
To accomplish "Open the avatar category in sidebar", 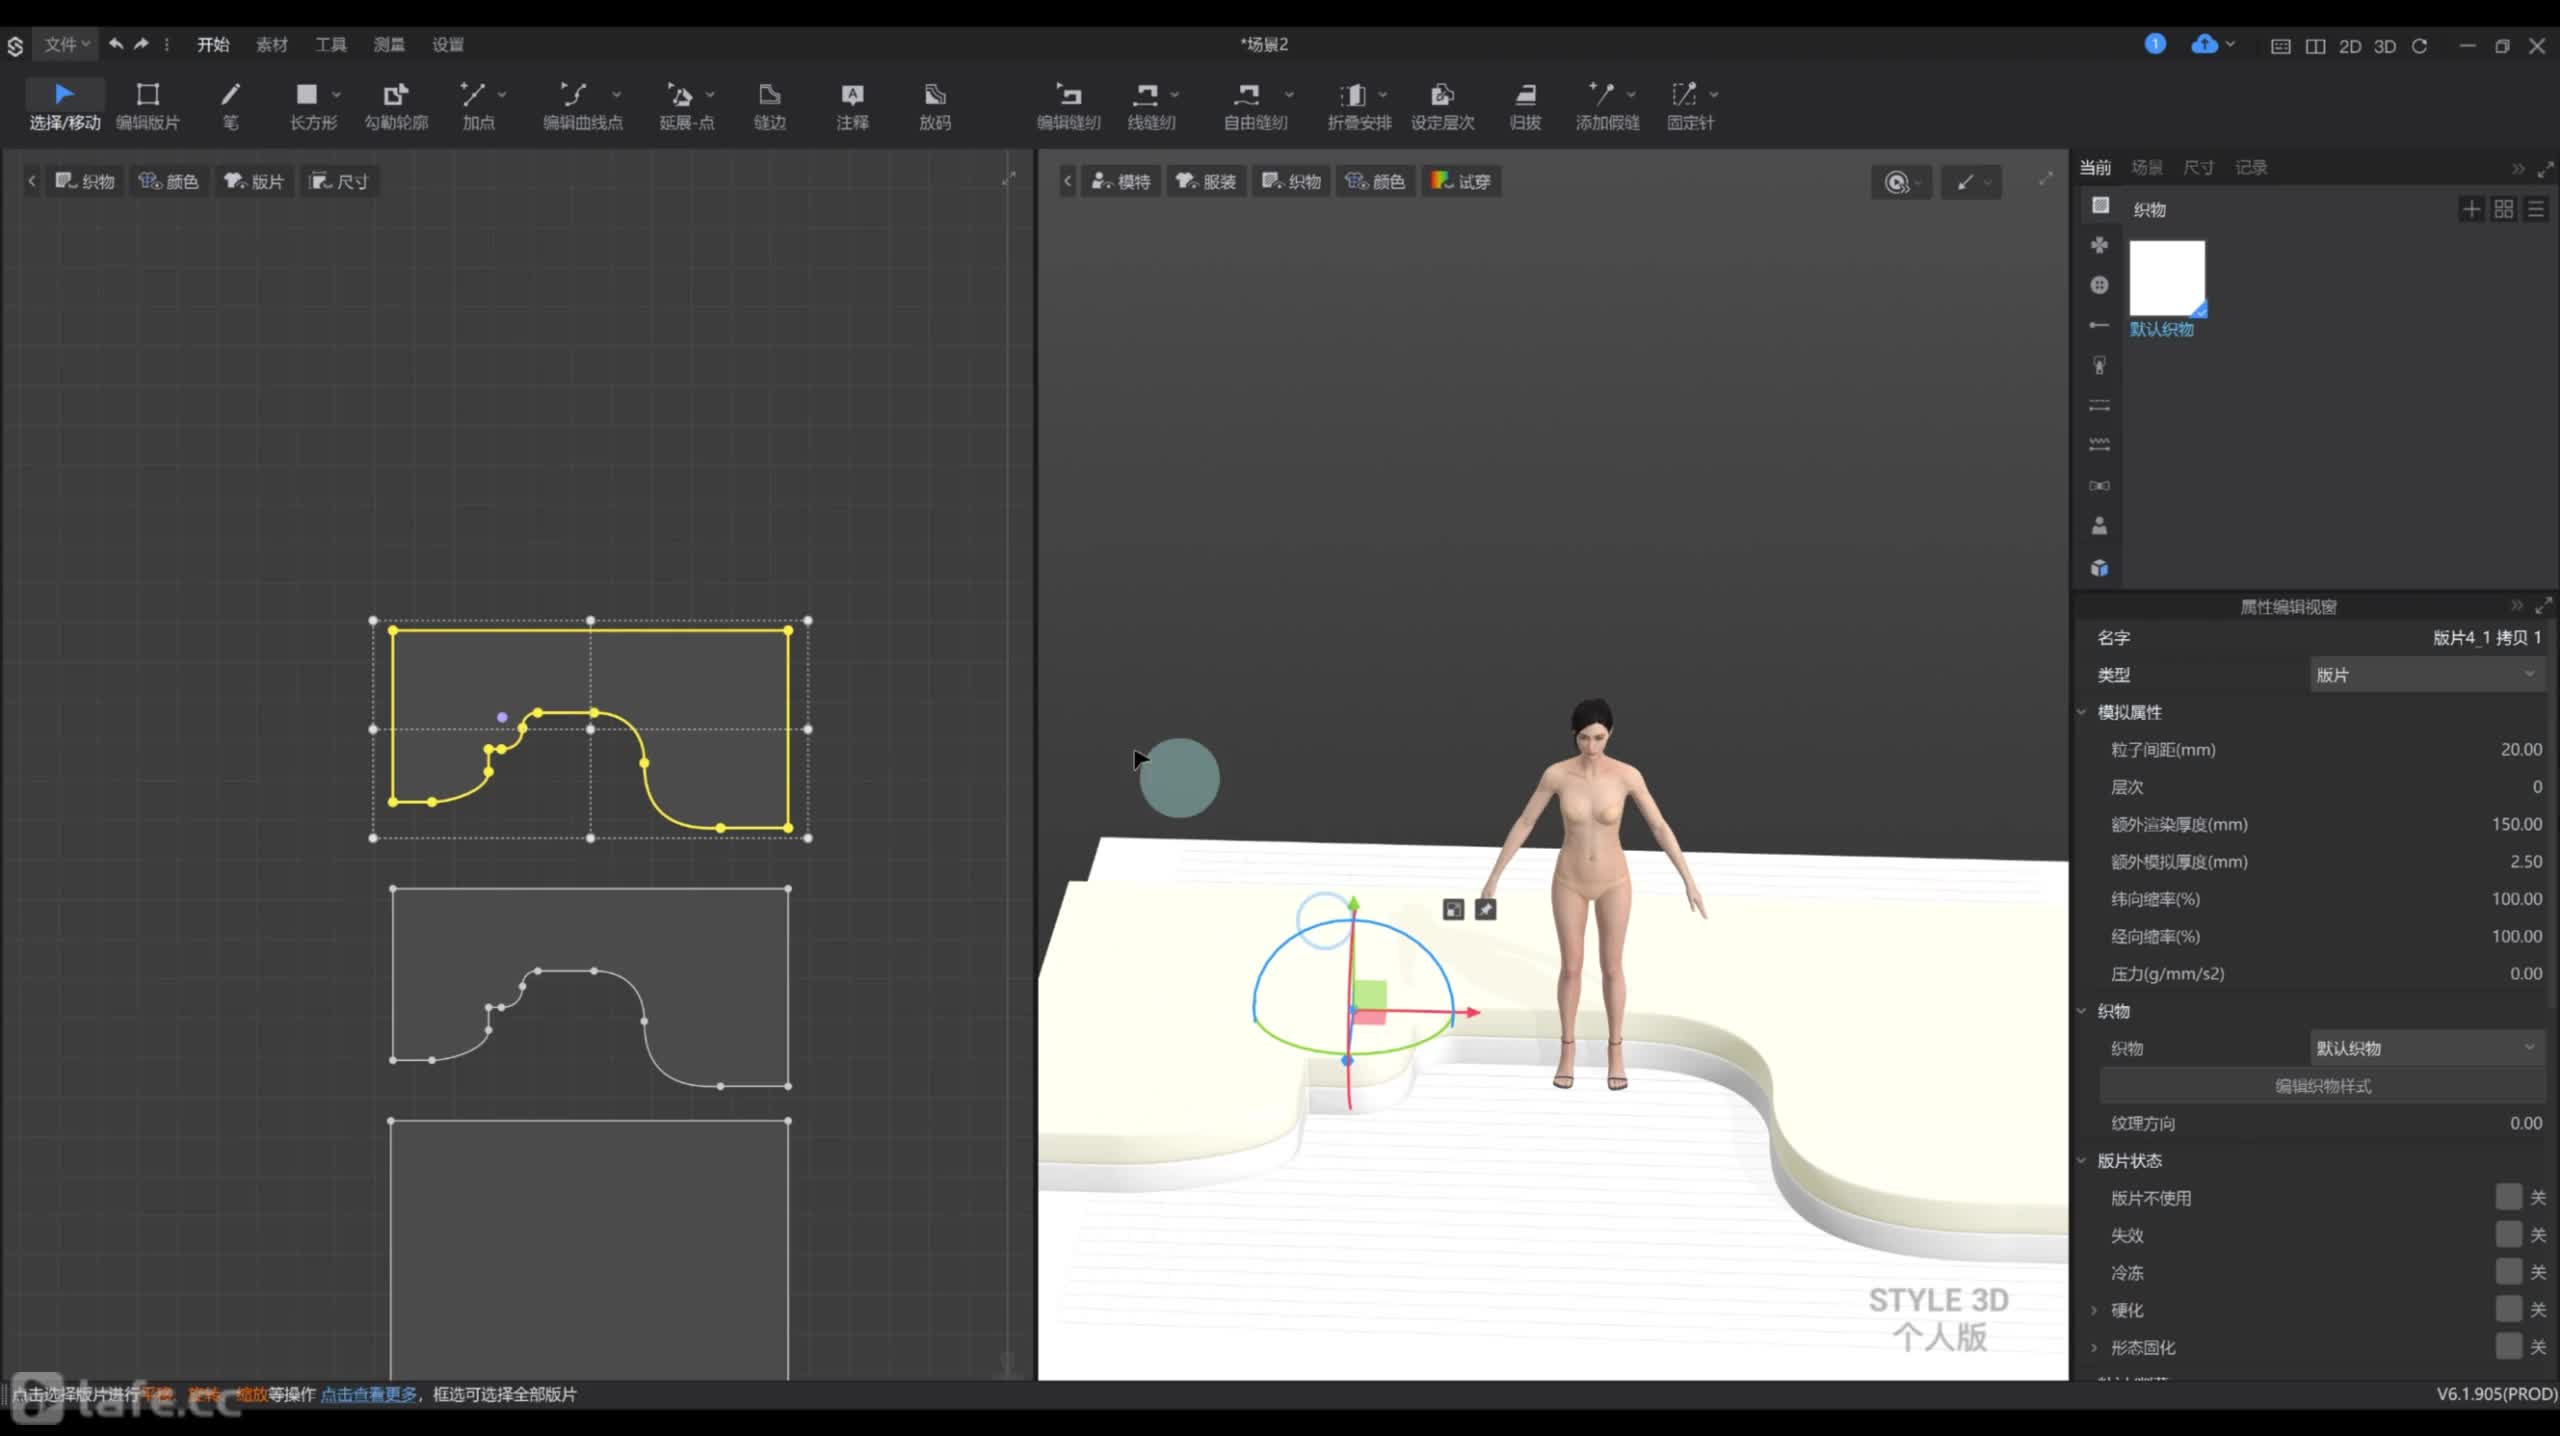I will (2099, 525).
